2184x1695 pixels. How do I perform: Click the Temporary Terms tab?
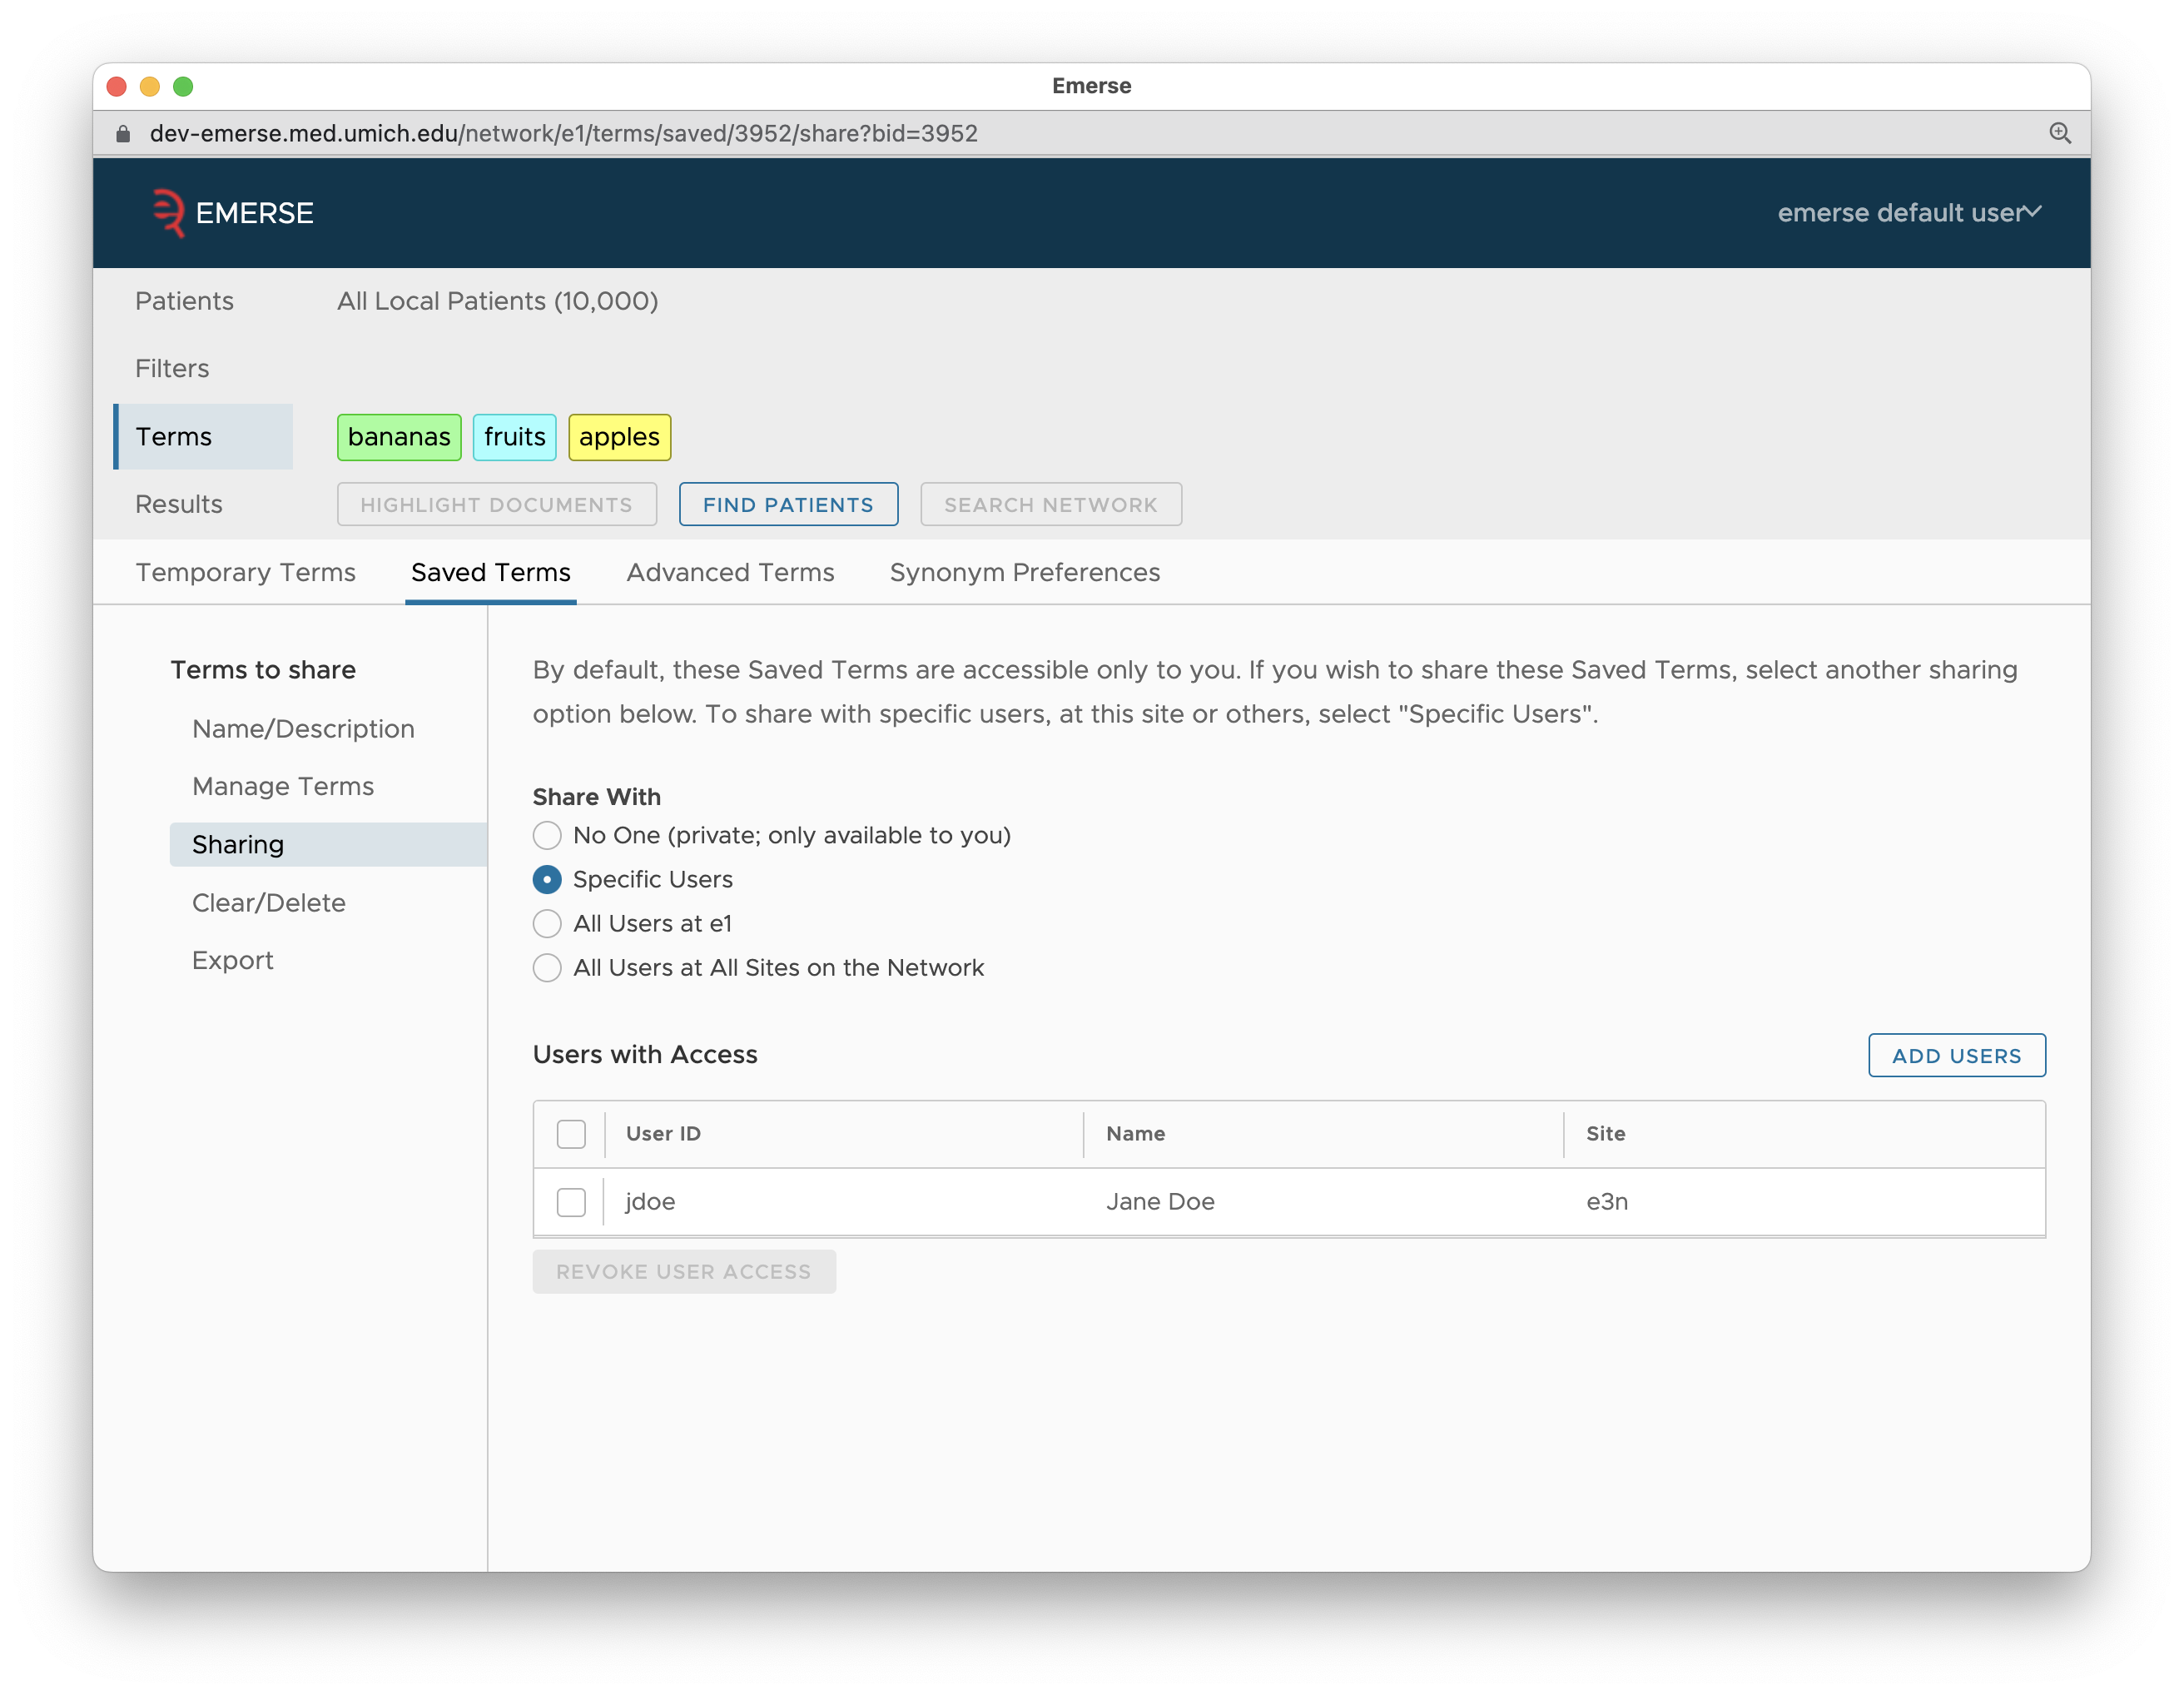246,571
